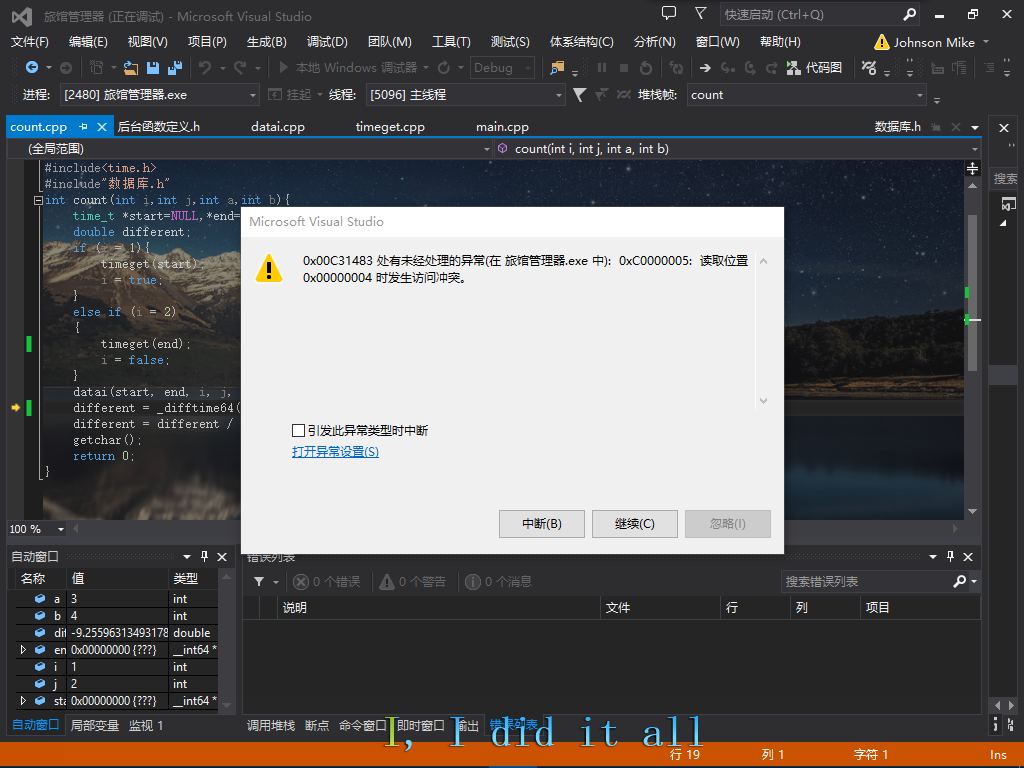Viewport: 1024px width, 768px height.
Task: Click the stop debugging square icon
Action: click(x=624, y=67)
